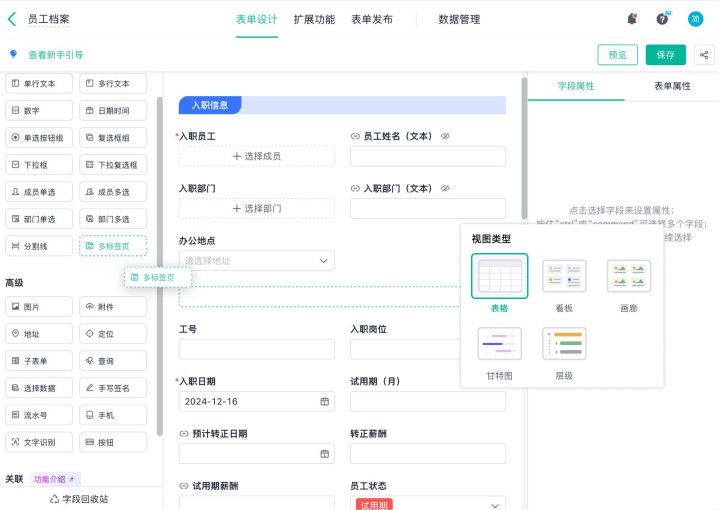Add the 下拉框 field component

[39, 164]
